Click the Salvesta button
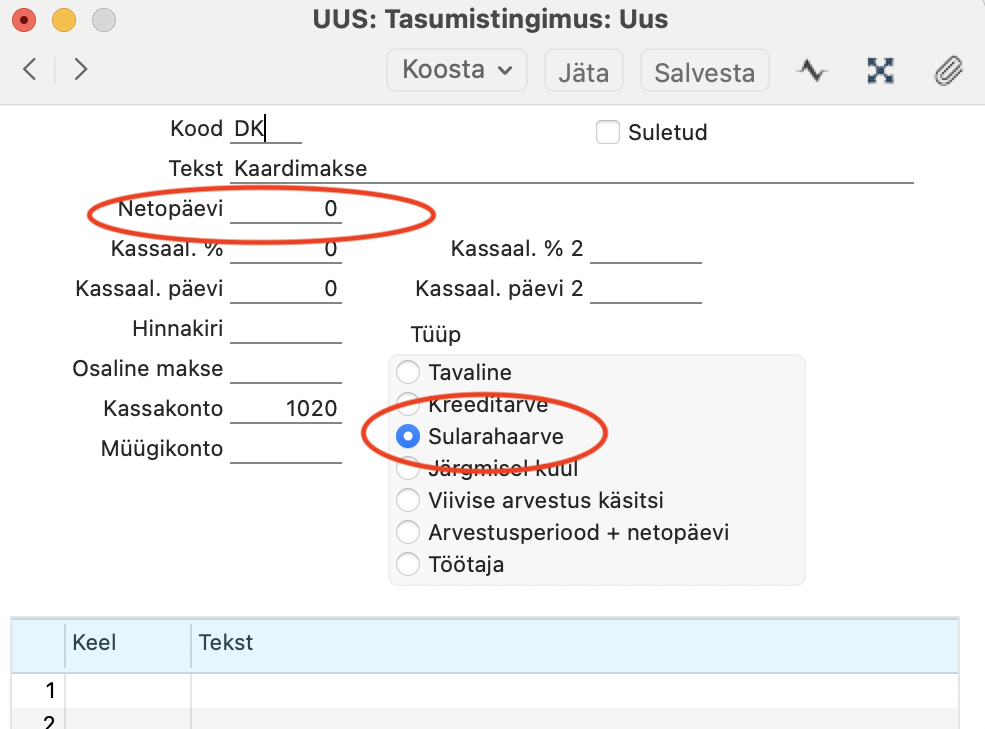Viewport: 985px width, 729px height. click(704, 70)
